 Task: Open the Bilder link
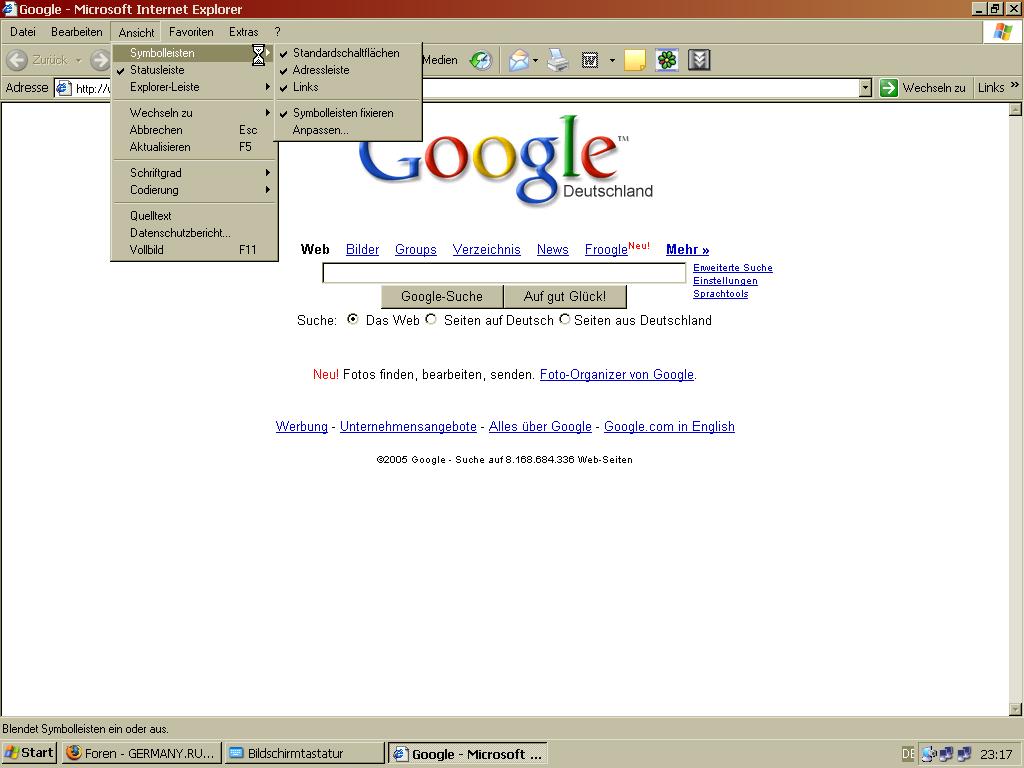coord(362,250)
